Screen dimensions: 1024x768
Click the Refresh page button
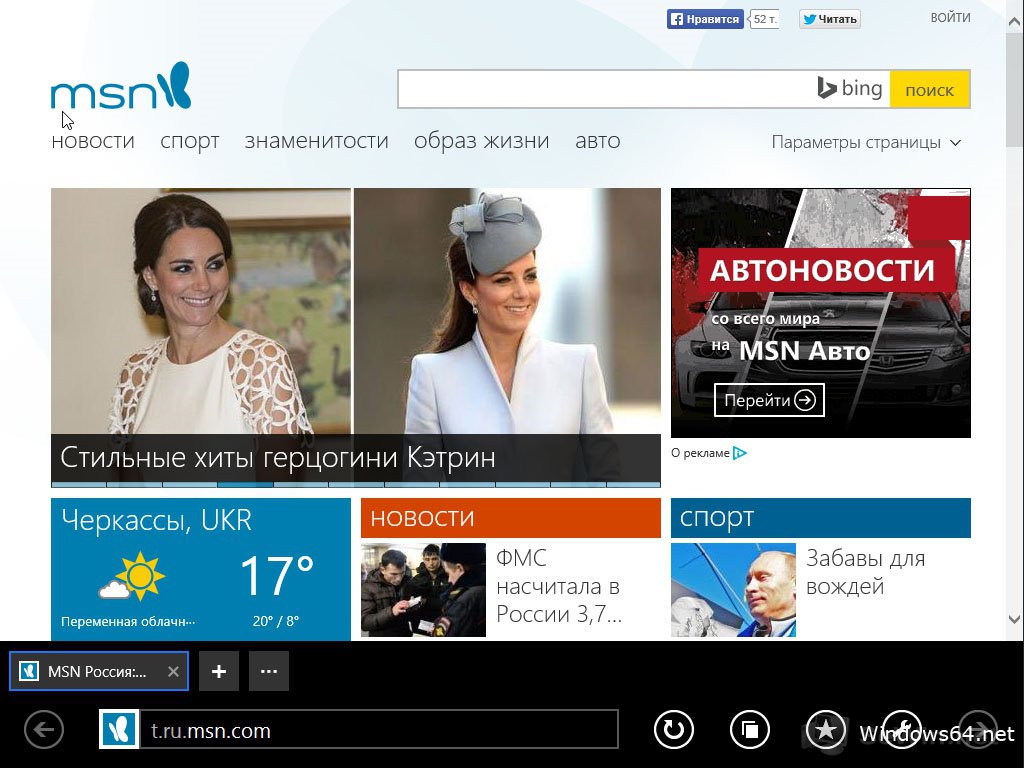pos(673,729)
